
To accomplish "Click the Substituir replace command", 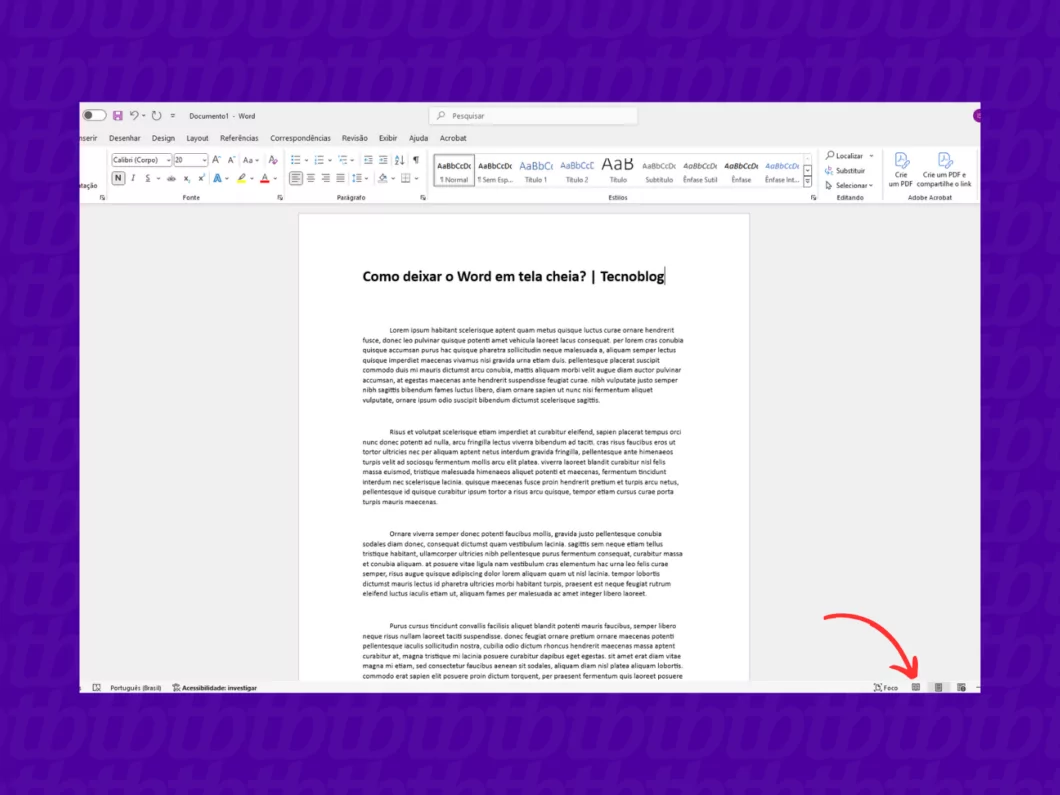I will pyautogui.click(x=845, y=170).
